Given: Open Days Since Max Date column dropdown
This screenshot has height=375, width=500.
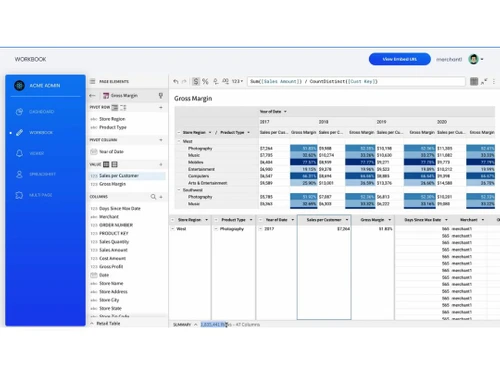Looking at the screenshot, I should pyautogui.click(x=446, y=220).
